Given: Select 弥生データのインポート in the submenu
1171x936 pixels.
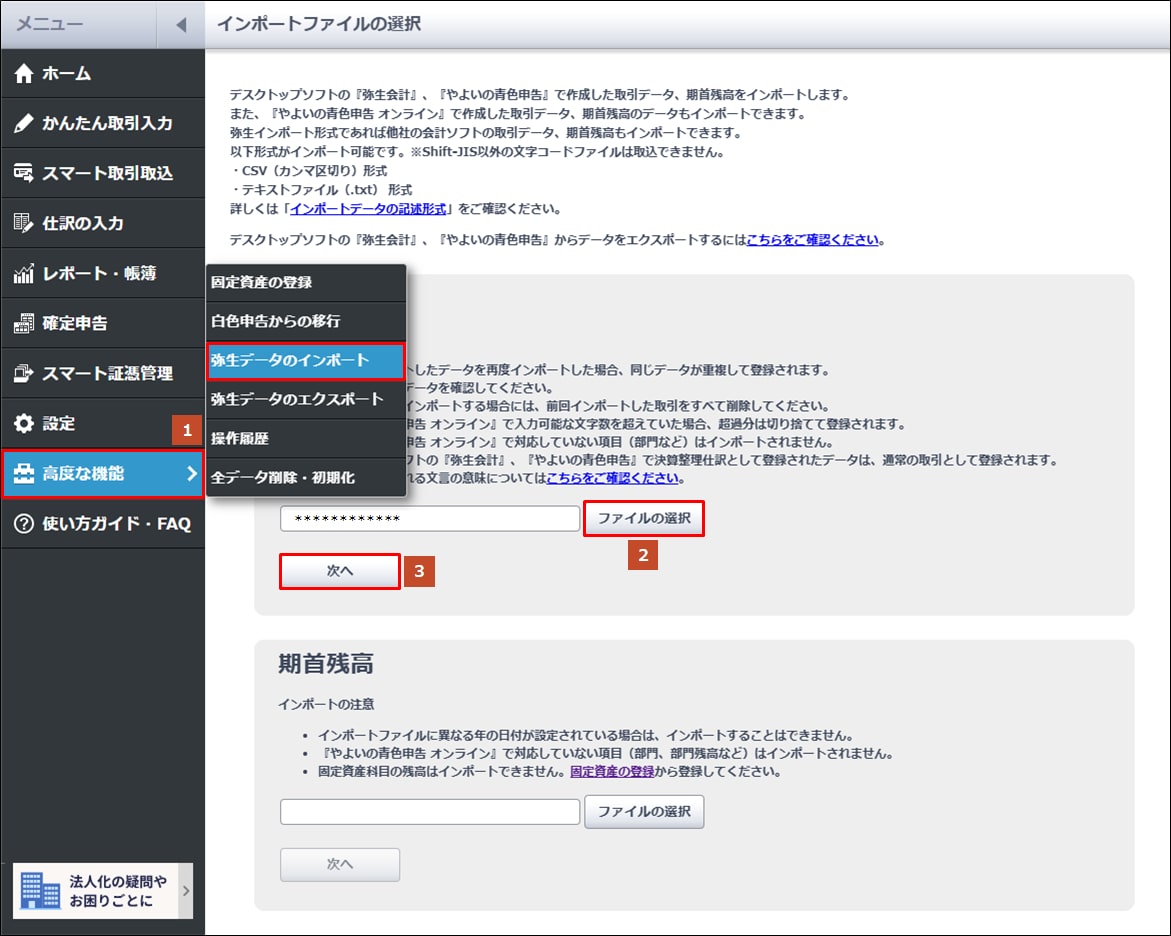Looking at the screenshot, I should click(305, 361).
